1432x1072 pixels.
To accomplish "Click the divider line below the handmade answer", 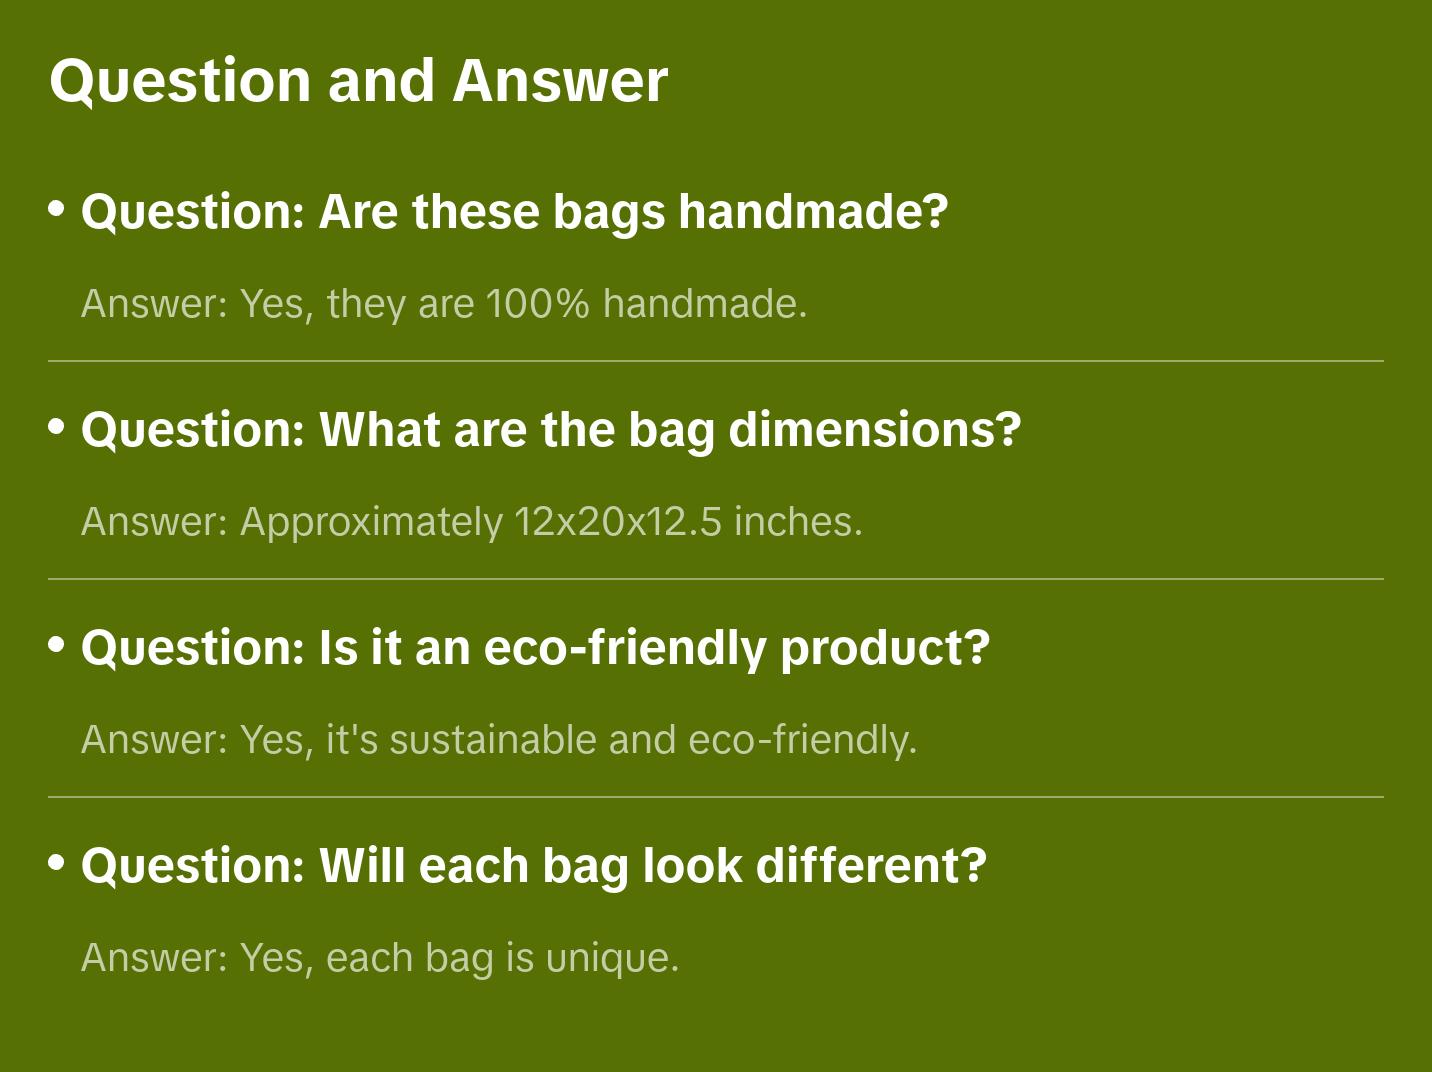I will coord(716,361).
